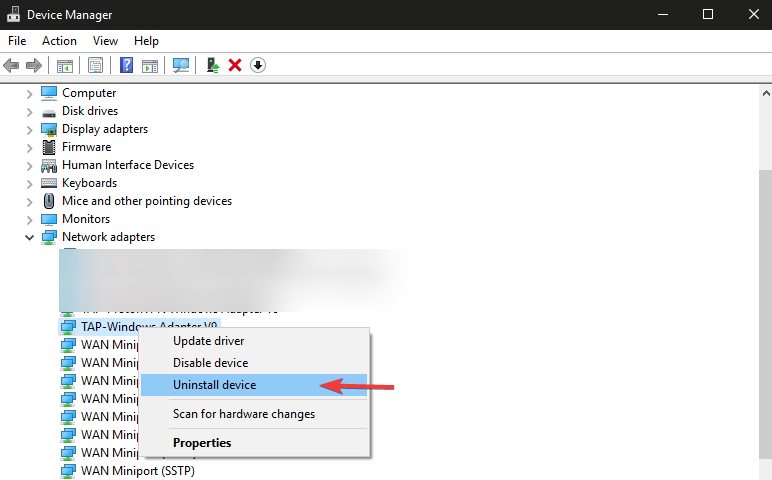Viewport: 772px width, 480px height.
Task: Close the Device Manager window
Action: [753, 14]
